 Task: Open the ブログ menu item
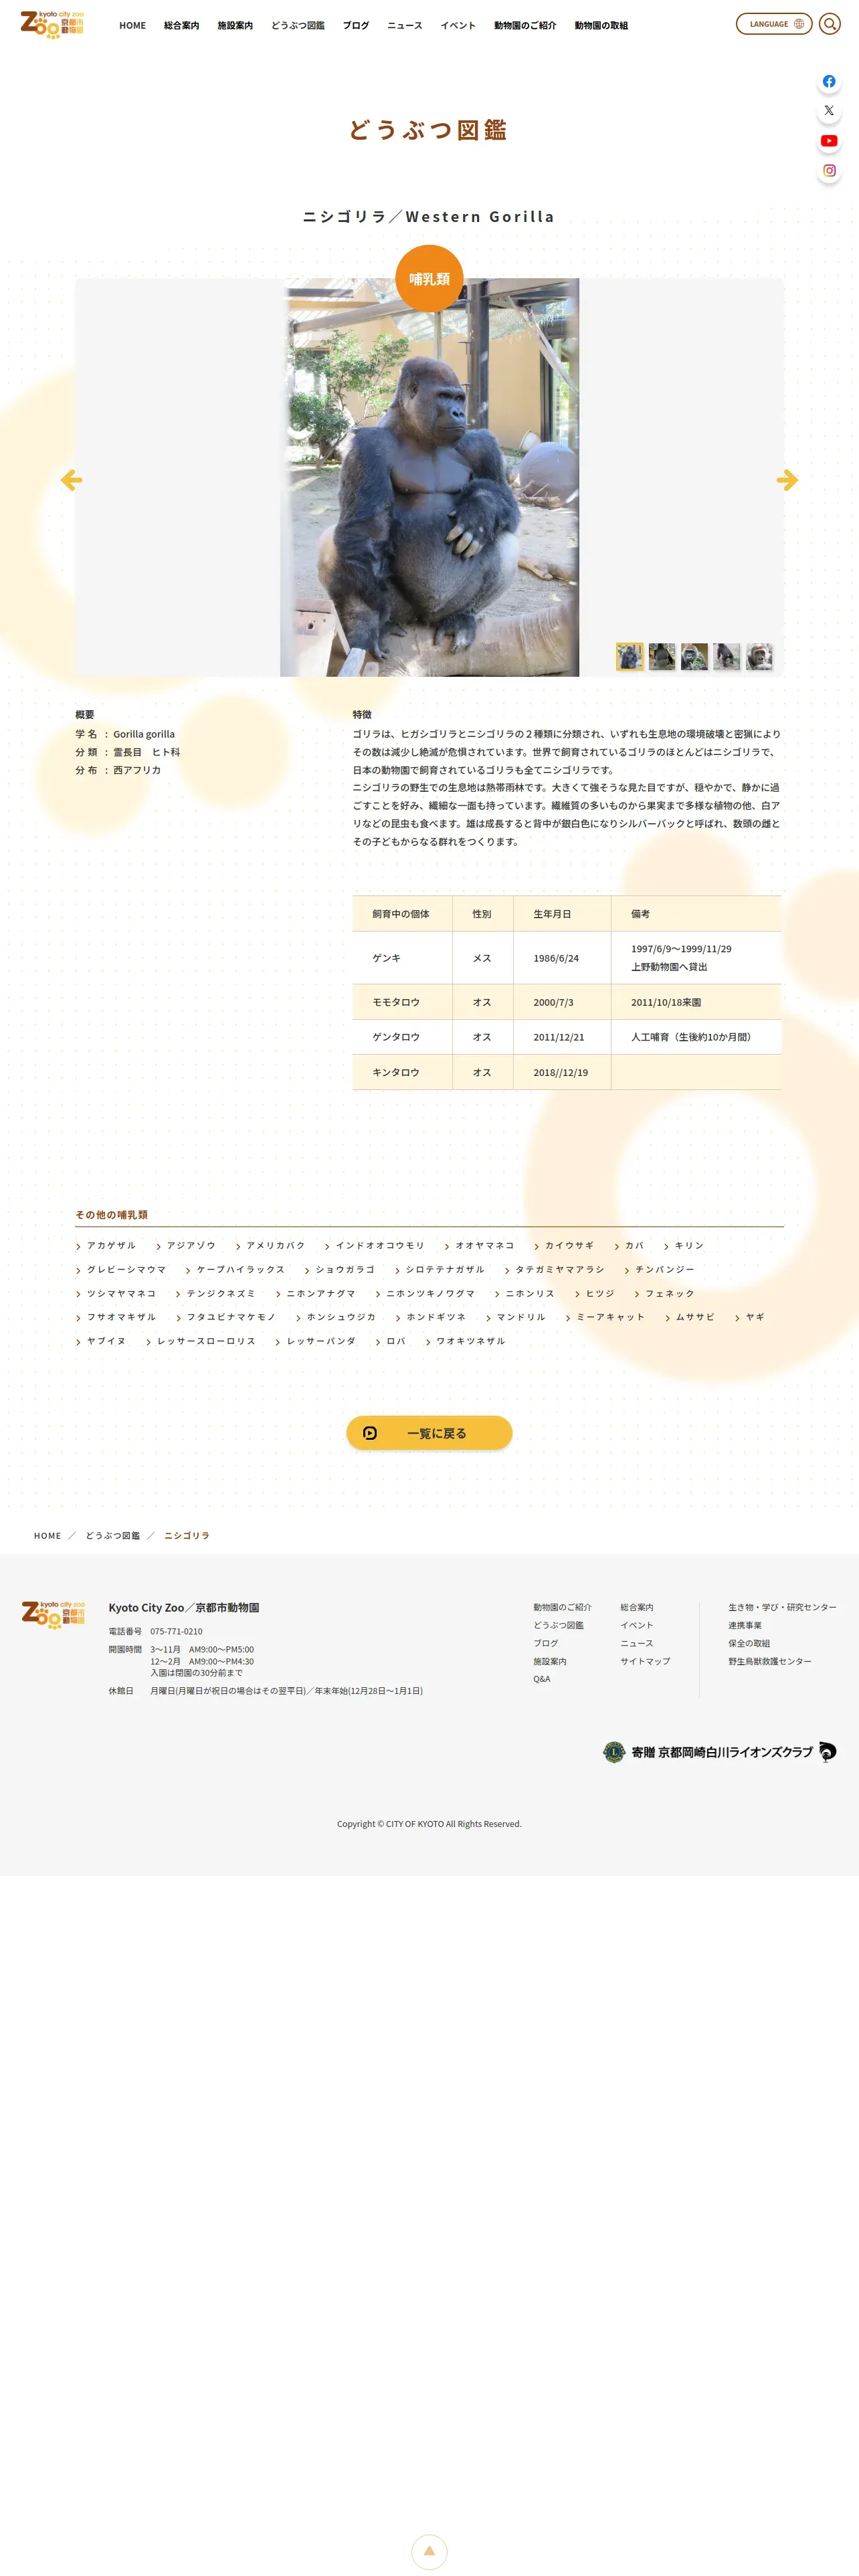(356, 26)
